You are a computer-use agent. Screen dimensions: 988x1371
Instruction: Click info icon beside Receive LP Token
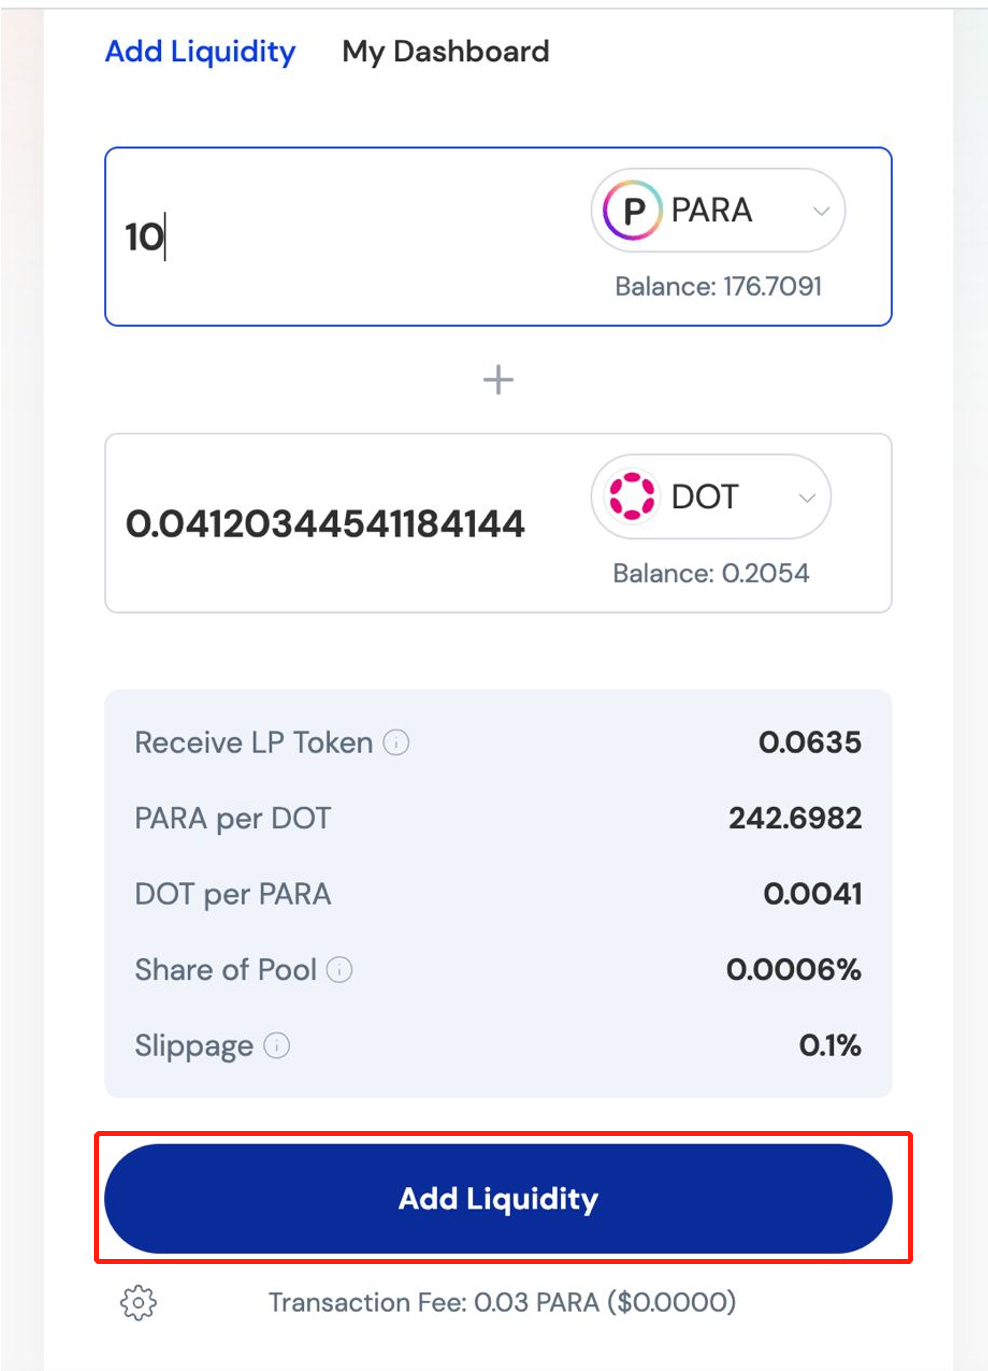tap(397, 742)
